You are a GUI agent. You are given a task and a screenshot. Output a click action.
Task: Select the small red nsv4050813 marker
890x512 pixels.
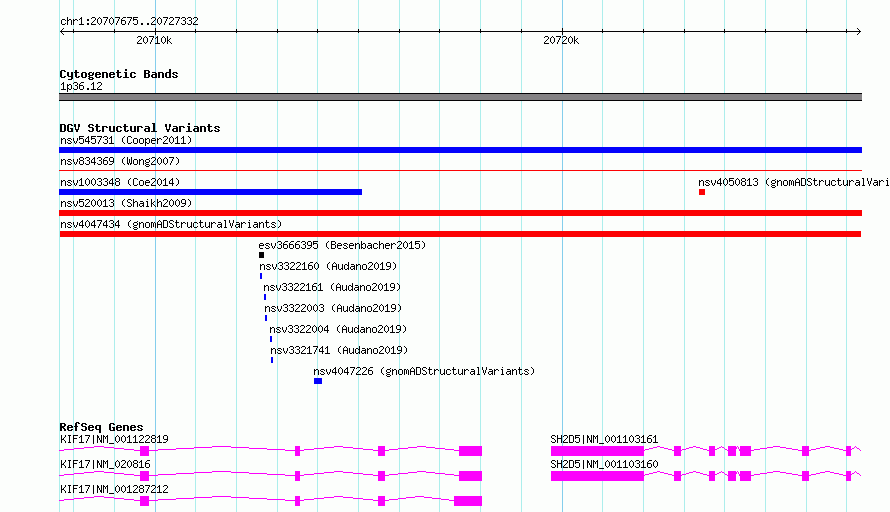(x=702, y=192)
